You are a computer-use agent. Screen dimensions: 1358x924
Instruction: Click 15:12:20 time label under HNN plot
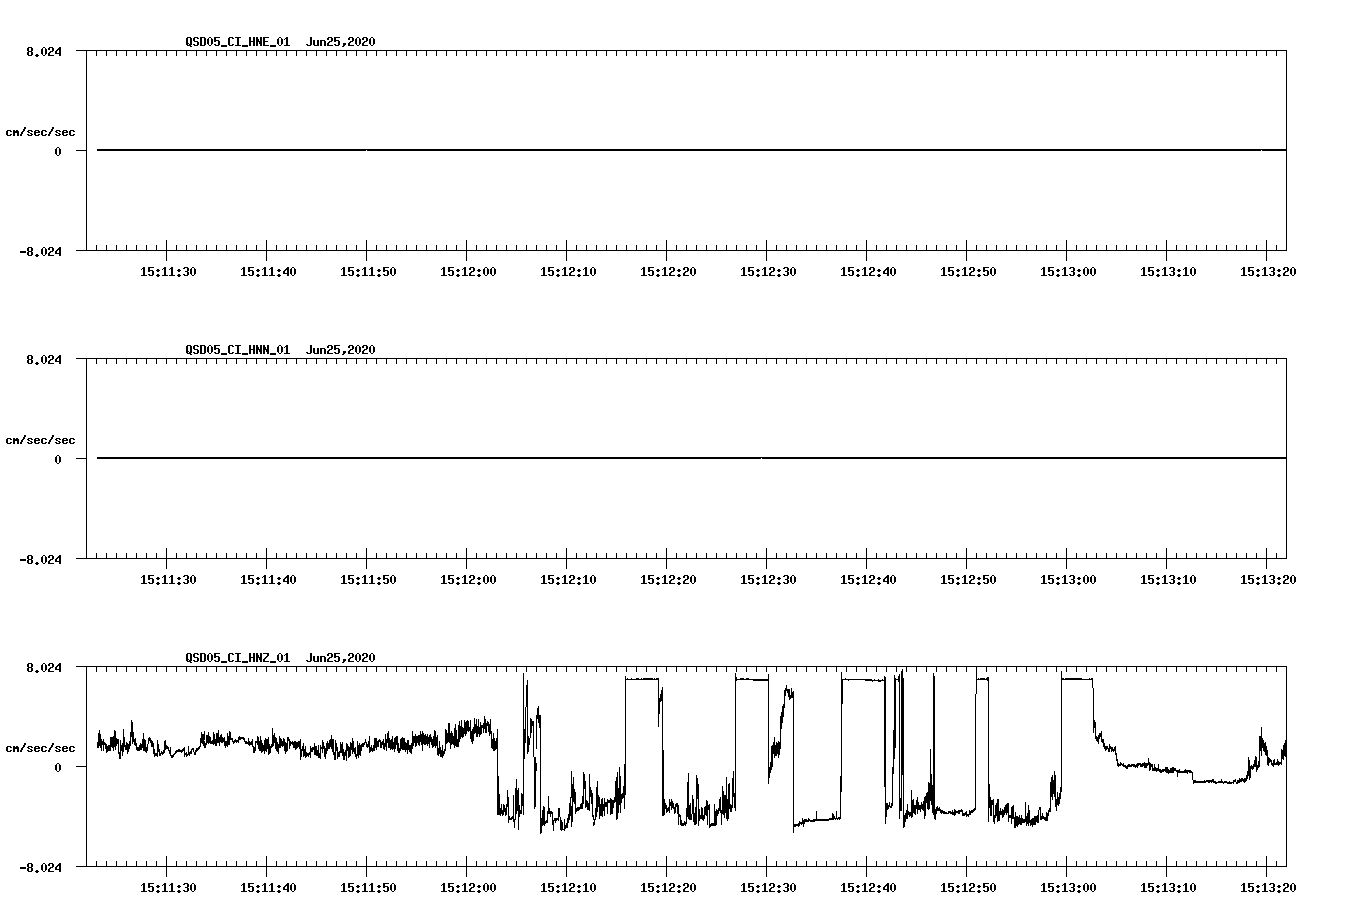coord(668,580)
